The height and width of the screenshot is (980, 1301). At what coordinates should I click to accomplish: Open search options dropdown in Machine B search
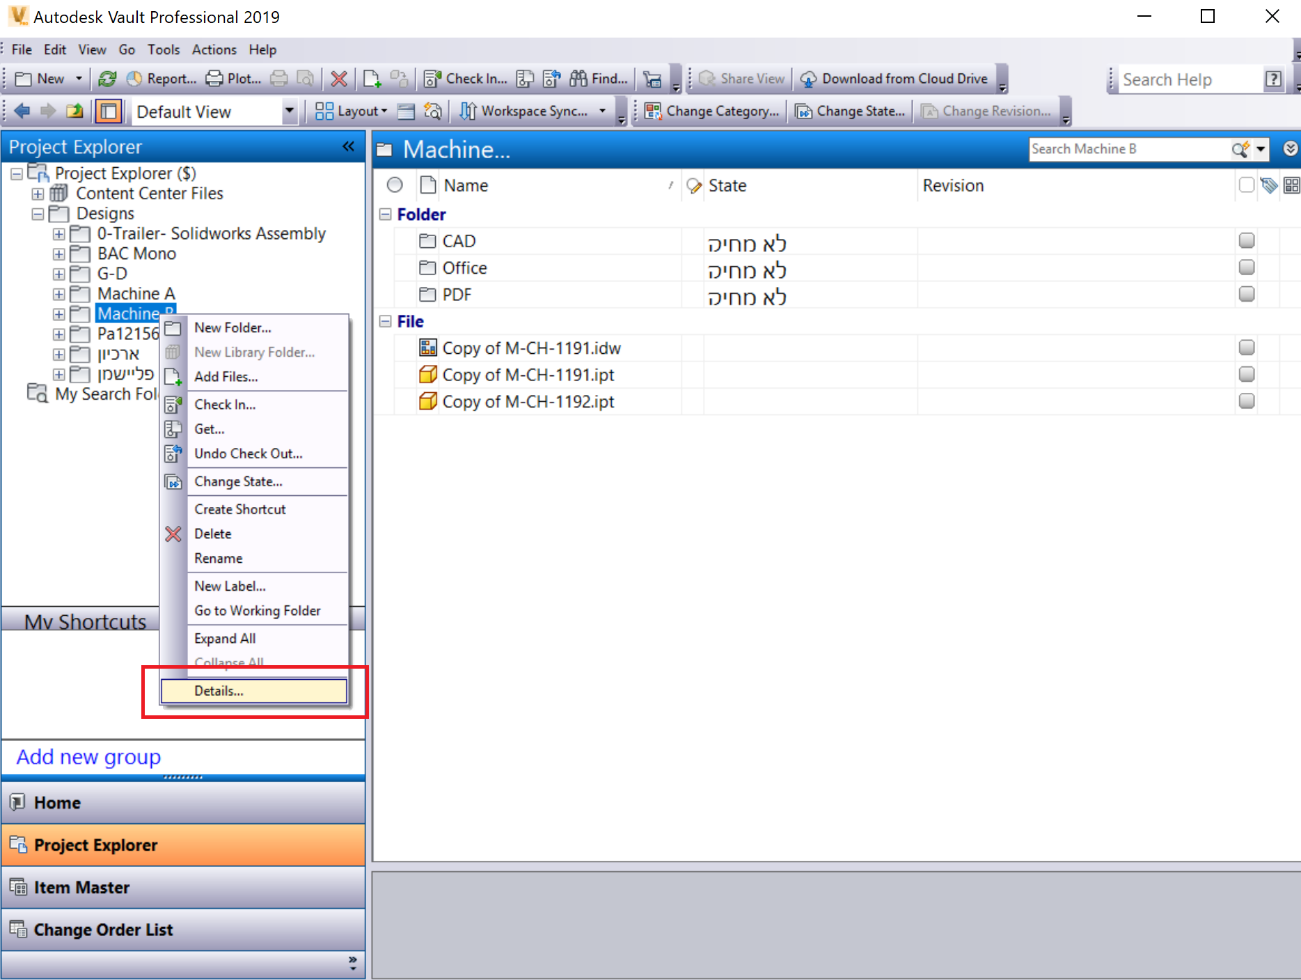pyautogui.click(x=1261, y=149)
